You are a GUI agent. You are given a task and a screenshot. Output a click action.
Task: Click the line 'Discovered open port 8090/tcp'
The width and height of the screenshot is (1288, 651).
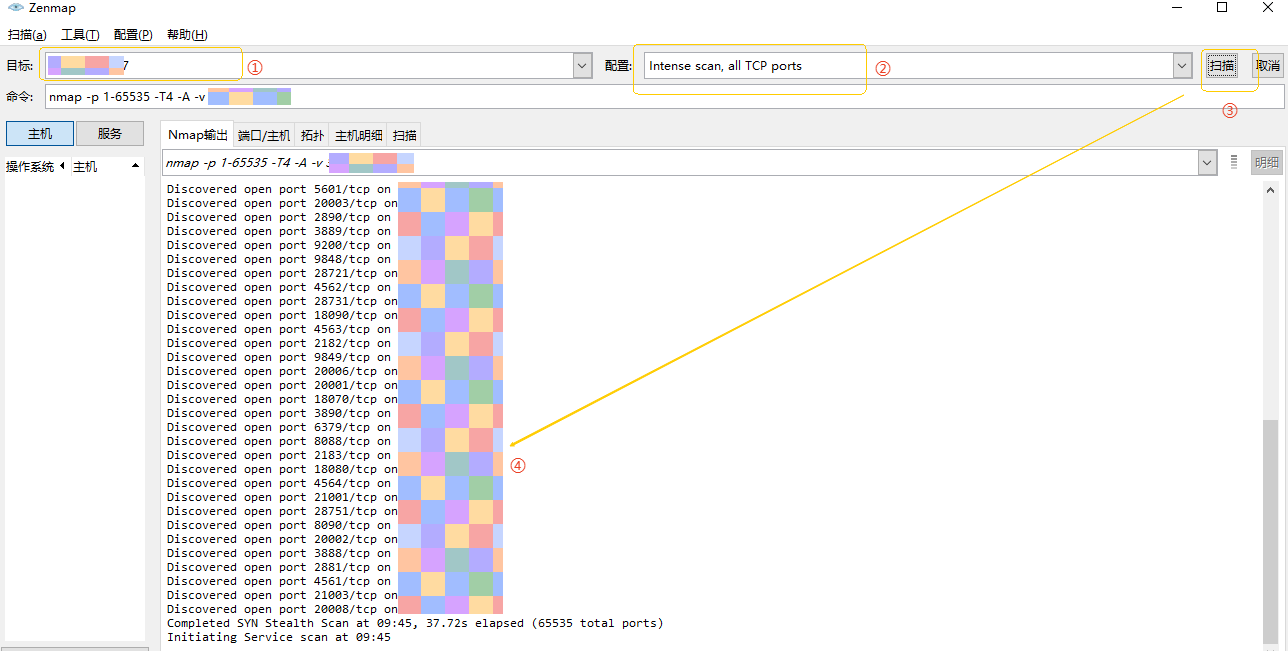[x=279, y=525]
